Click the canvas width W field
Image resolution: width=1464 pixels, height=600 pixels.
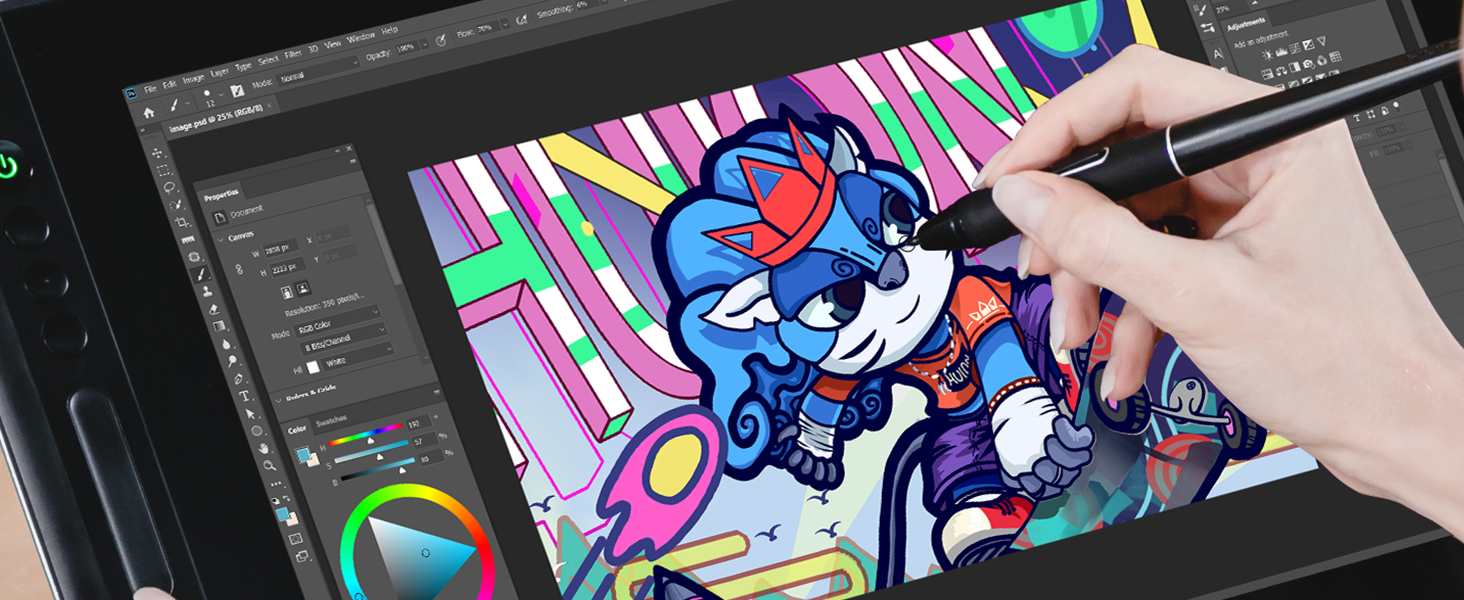281,250
